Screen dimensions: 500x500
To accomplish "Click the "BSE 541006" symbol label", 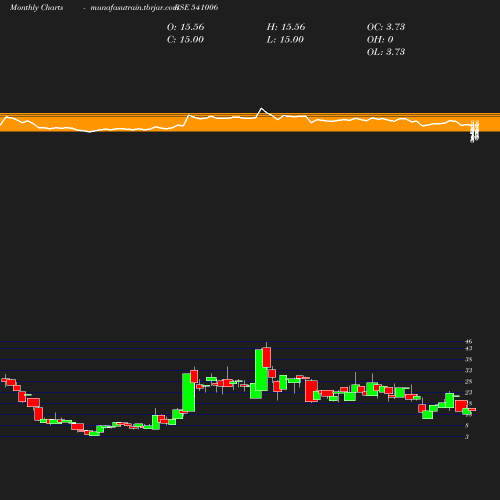I will (x=197, y=7).
